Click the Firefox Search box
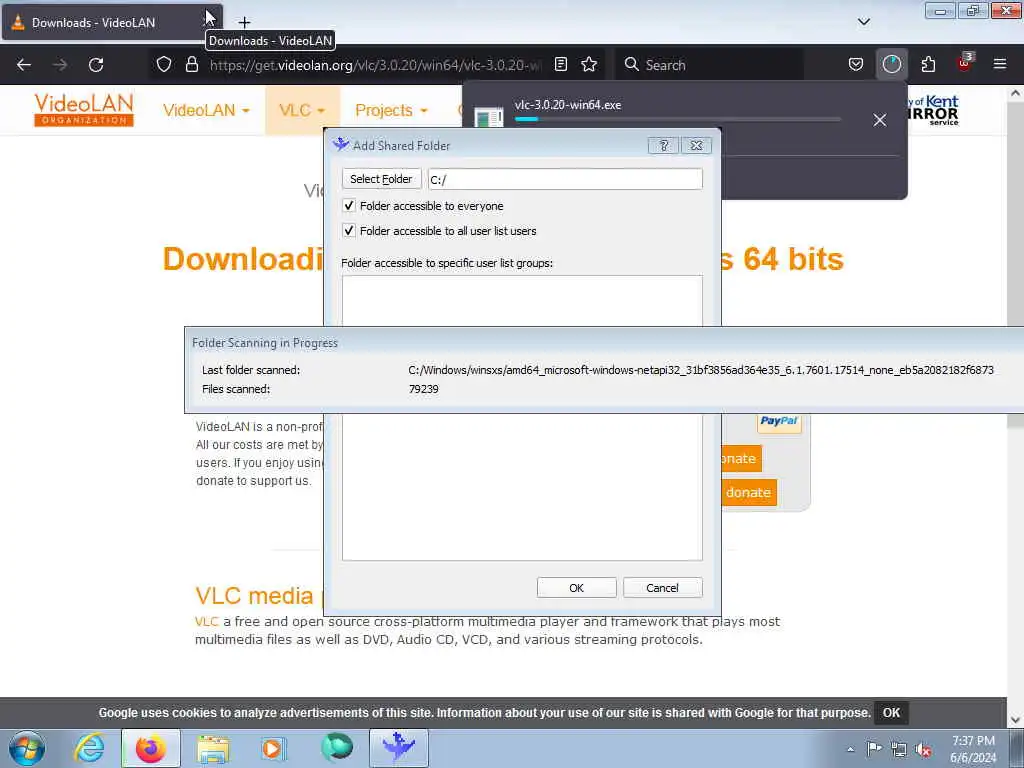The image size is (1024, 768). [709, 65]
